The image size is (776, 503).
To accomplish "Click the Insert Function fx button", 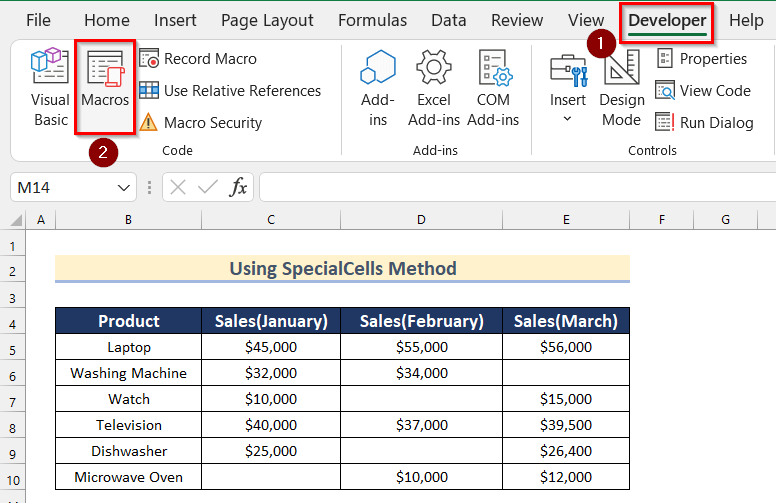I will (239, 187).
